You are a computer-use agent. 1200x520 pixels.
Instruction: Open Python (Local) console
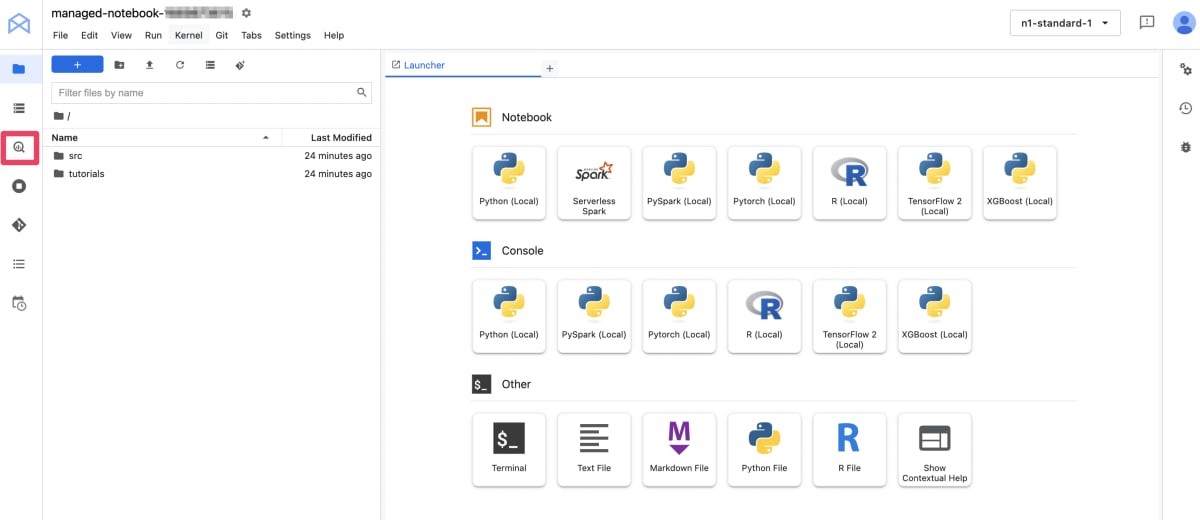(509, 316)
